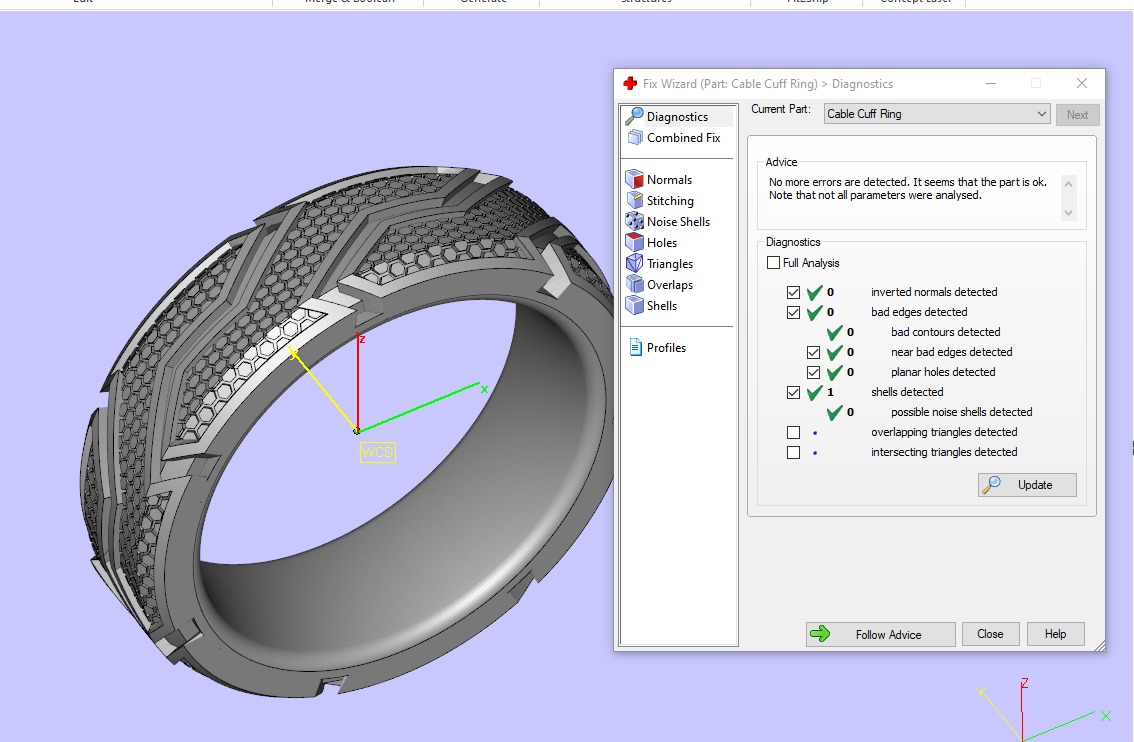Uncheck inverted normals detected checkbox

coord(793,292)
